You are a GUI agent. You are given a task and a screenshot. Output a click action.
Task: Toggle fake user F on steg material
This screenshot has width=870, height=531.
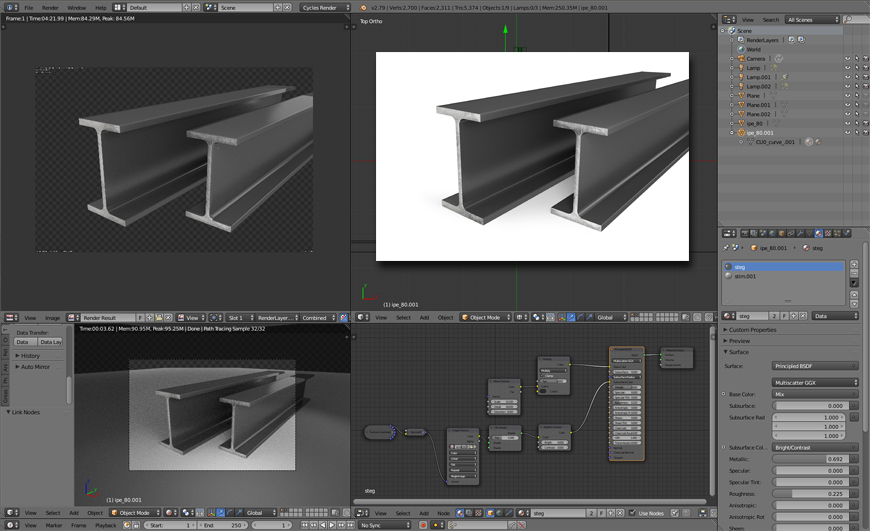[x=784, y=316]
